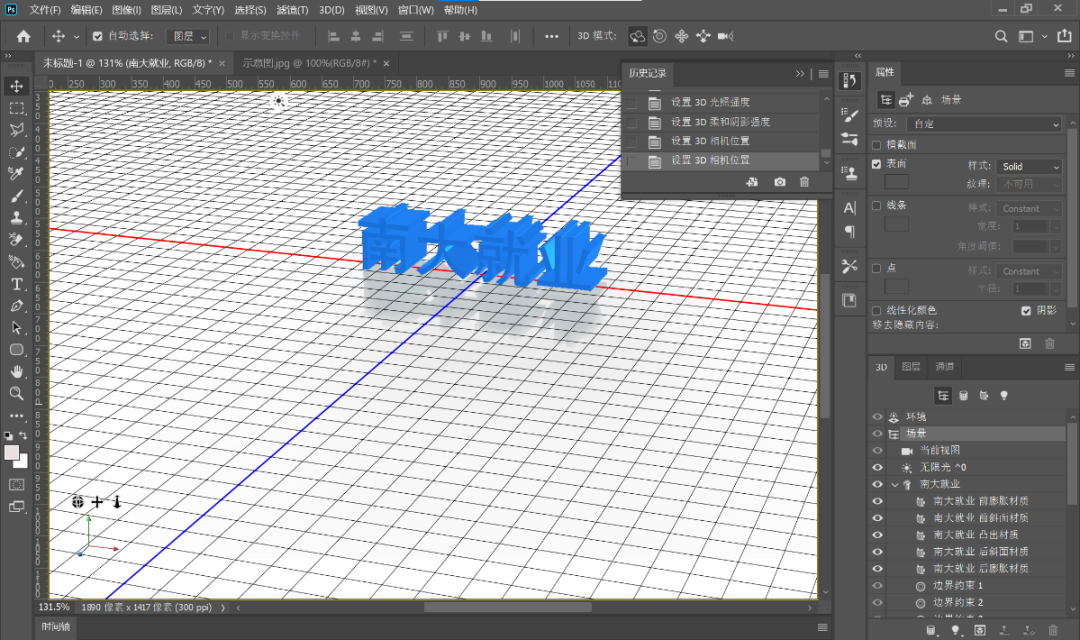The width and height of the screenshot is (1080, 640).
Task: Select the Zoom tool in the toolbox
Action: point(17,393)
